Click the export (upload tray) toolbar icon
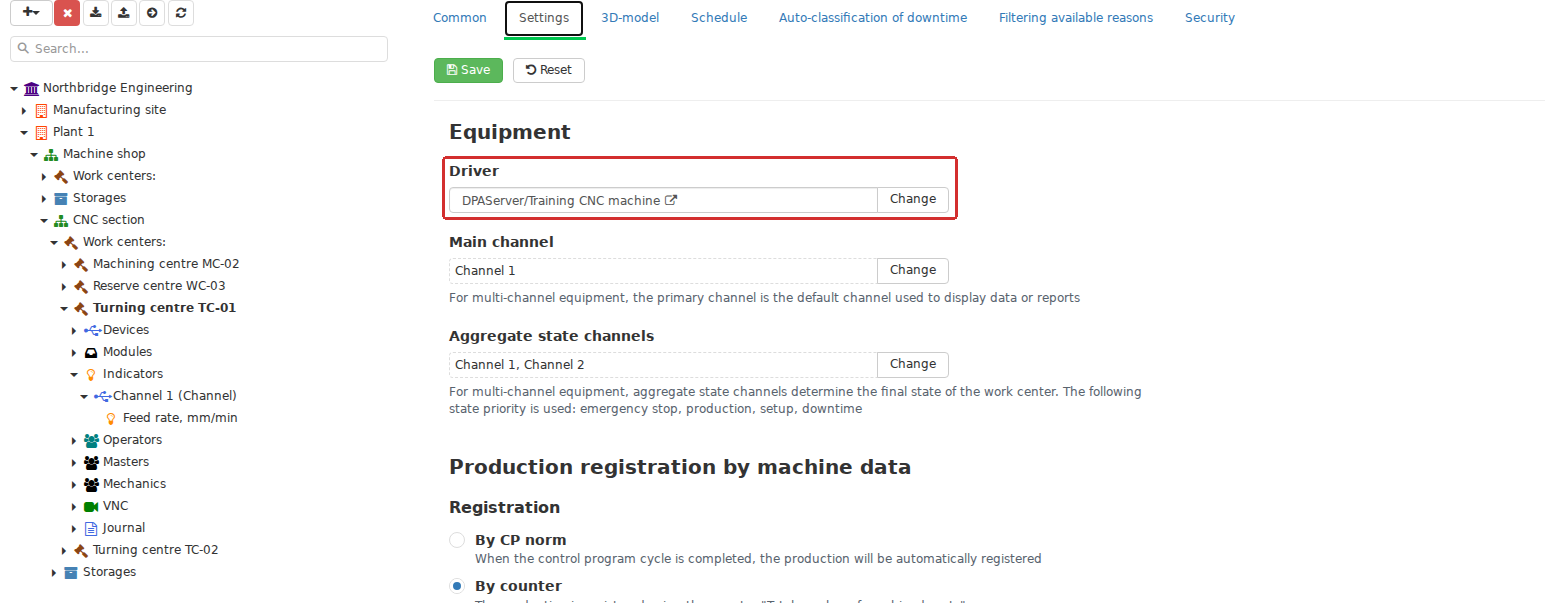Screen dimensions: 1545x603 click(123, 13)
